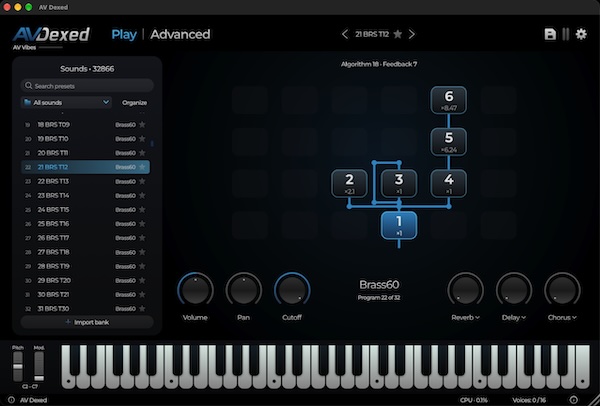Click the info icon at bottom left

tap(11, 400)
